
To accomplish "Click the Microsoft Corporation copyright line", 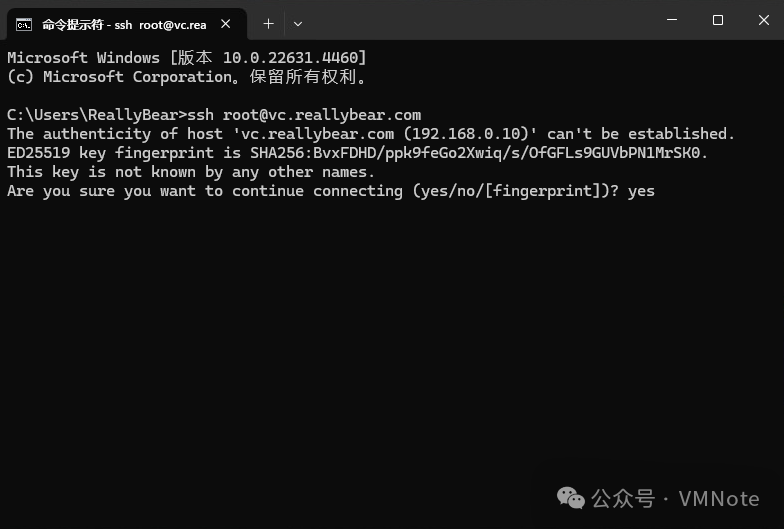I will 186,77.
